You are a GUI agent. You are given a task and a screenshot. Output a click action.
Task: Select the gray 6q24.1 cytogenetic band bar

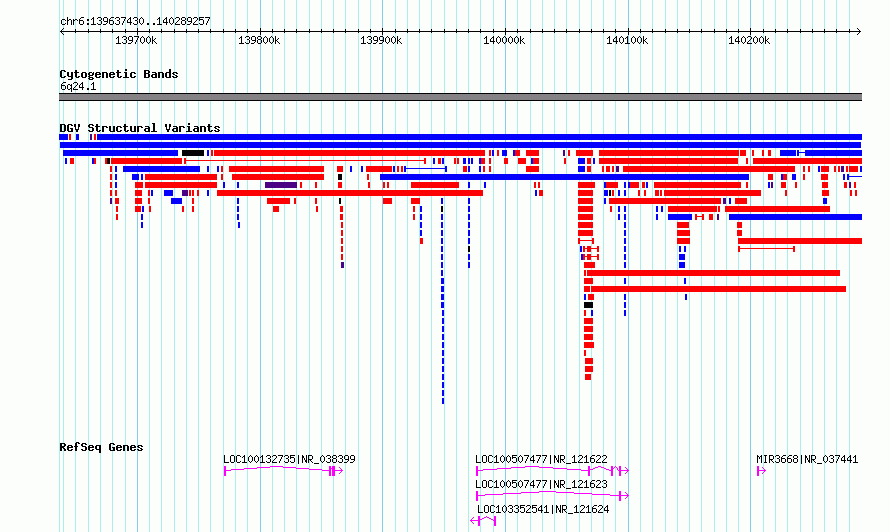460,97
